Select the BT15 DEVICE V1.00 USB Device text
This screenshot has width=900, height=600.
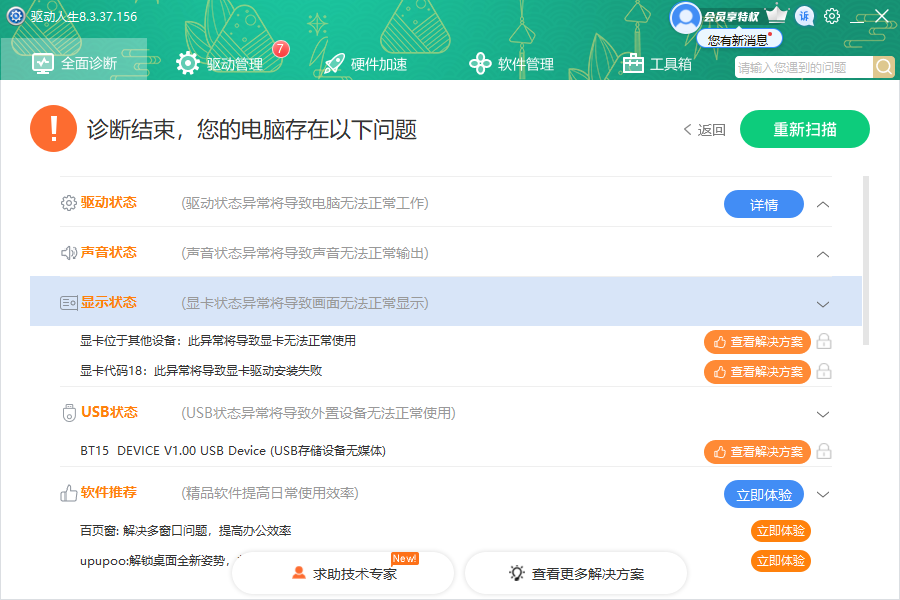click(232, 451)
